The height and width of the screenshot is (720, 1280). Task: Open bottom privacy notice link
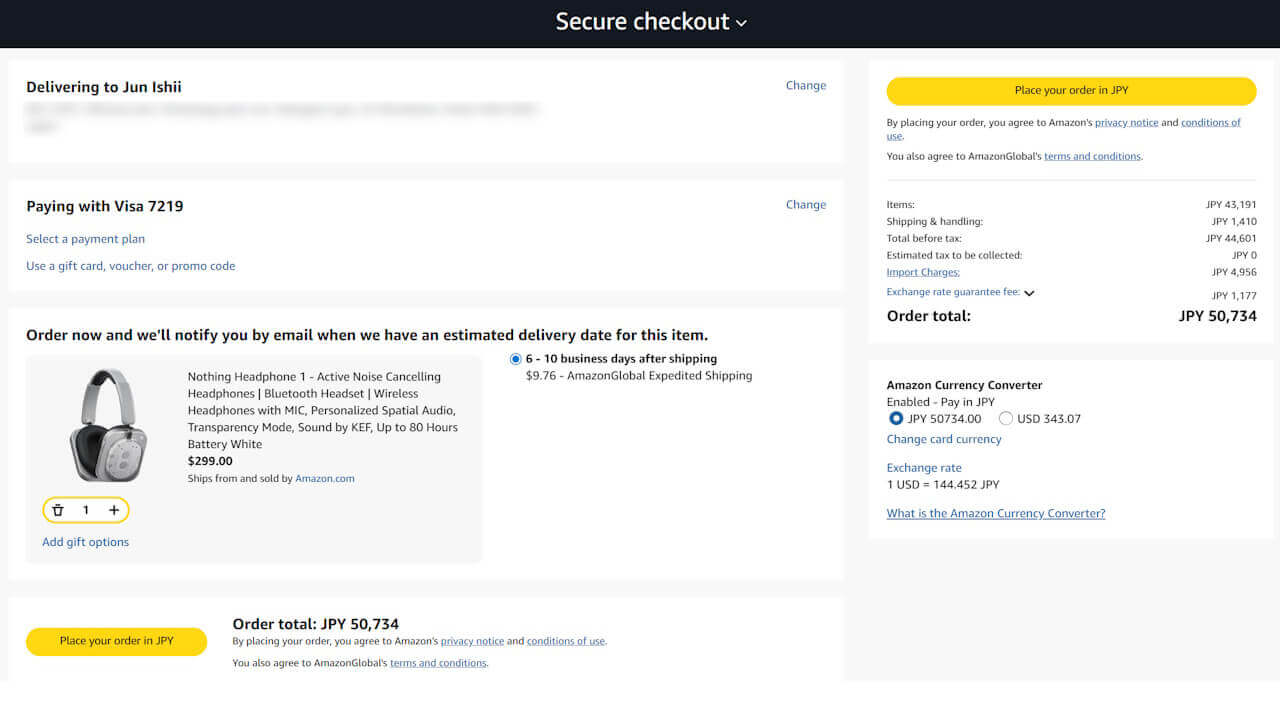(472, 641)
